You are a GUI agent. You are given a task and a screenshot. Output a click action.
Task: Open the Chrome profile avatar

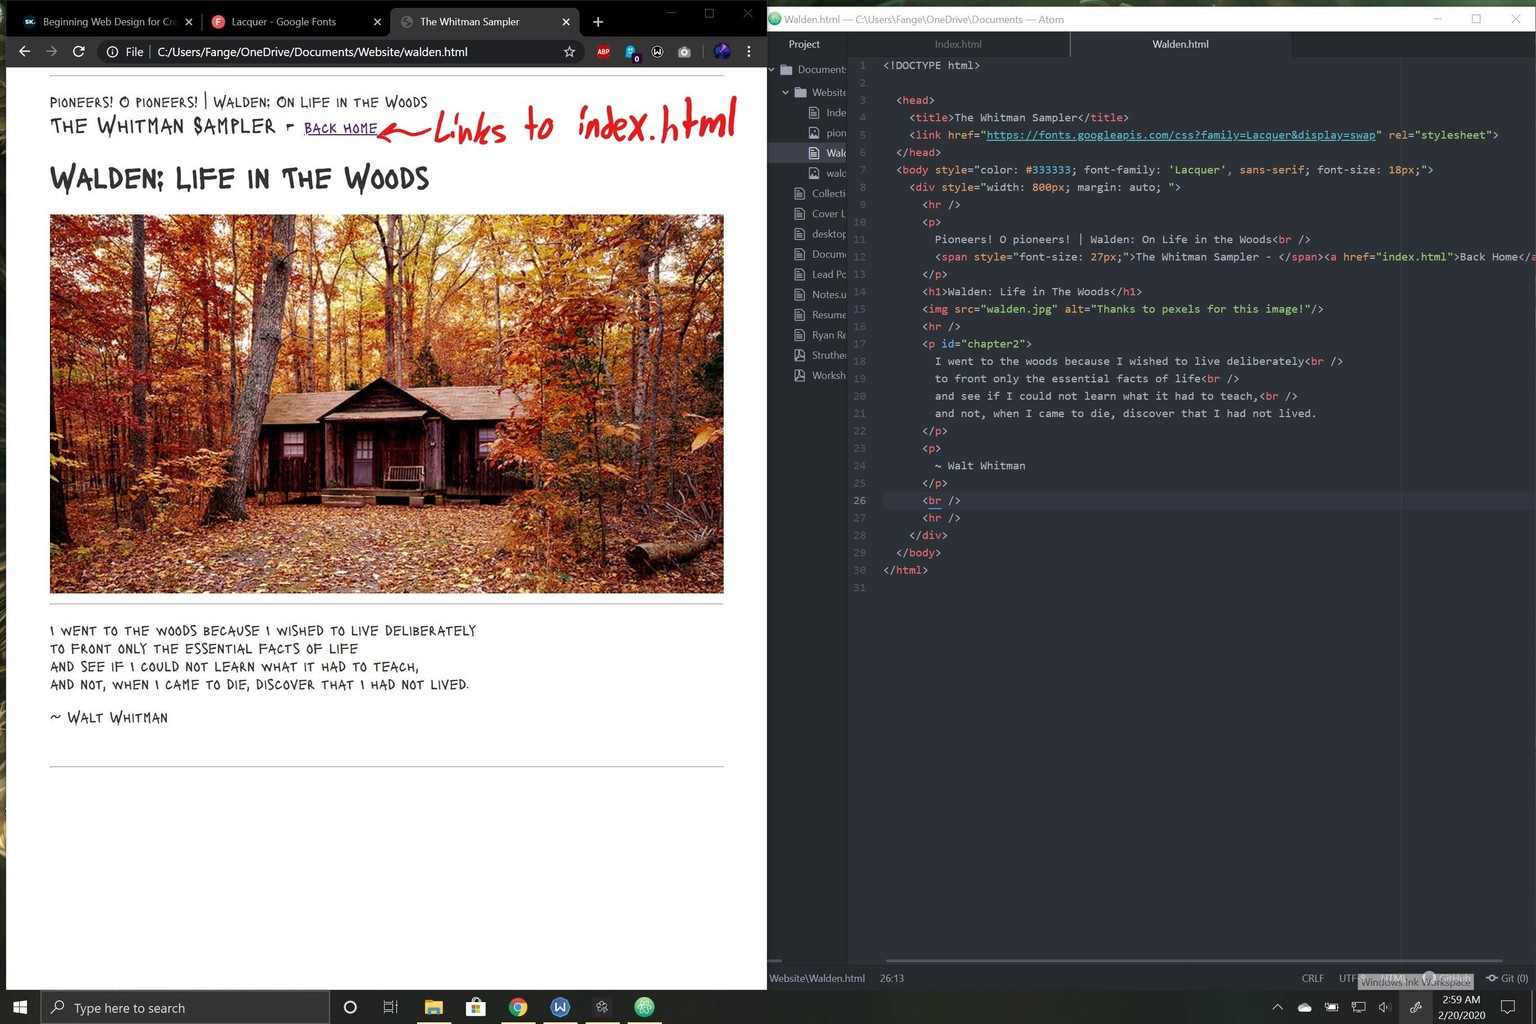pos(721,52)
